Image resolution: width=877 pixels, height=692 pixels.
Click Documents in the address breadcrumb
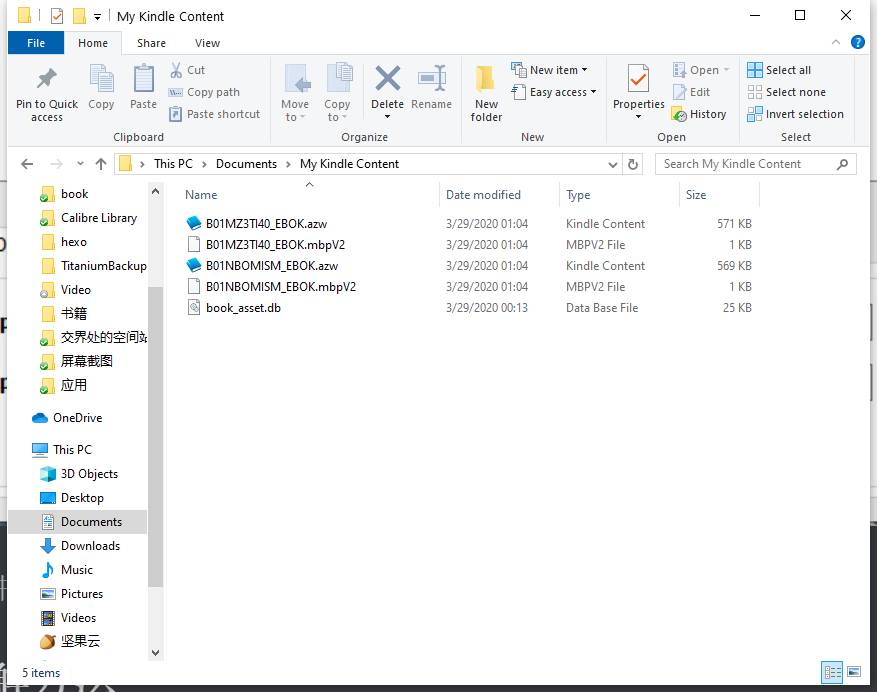tap(246, 164)
